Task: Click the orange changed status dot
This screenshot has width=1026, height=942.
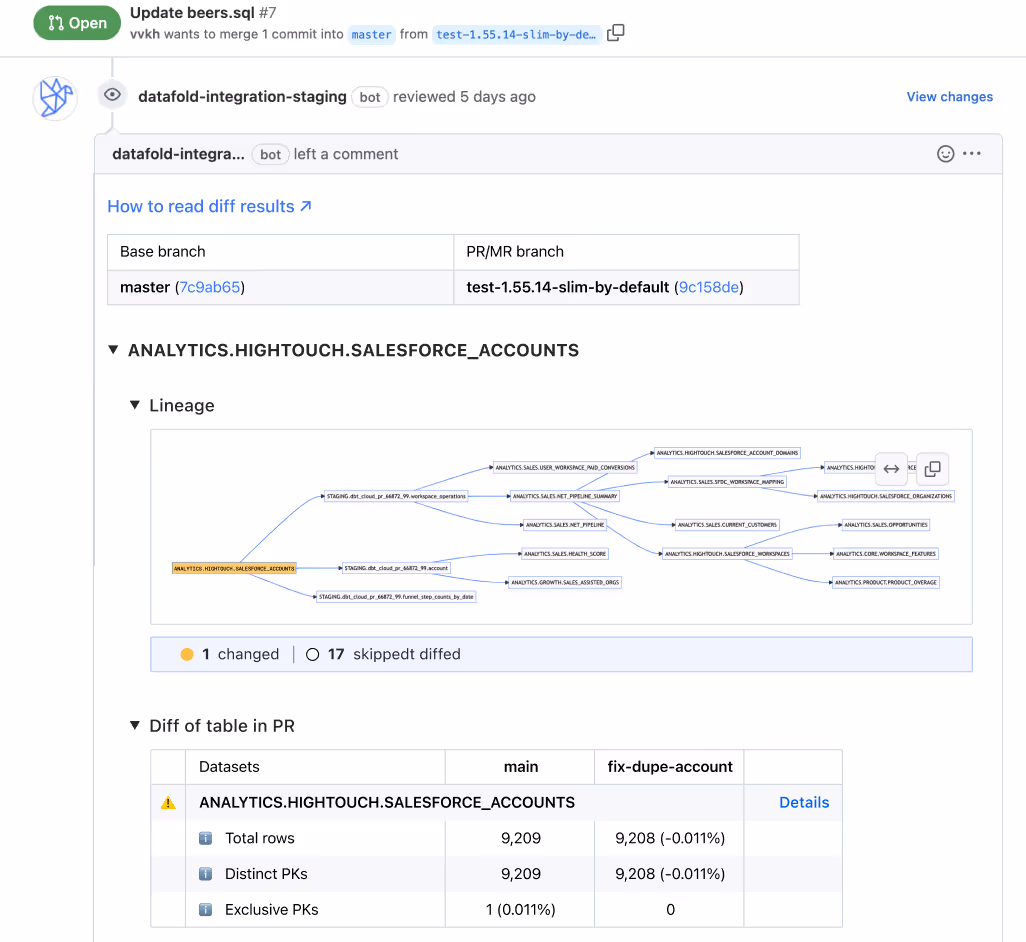Action: pyautogui.click(x=186, y=654)
